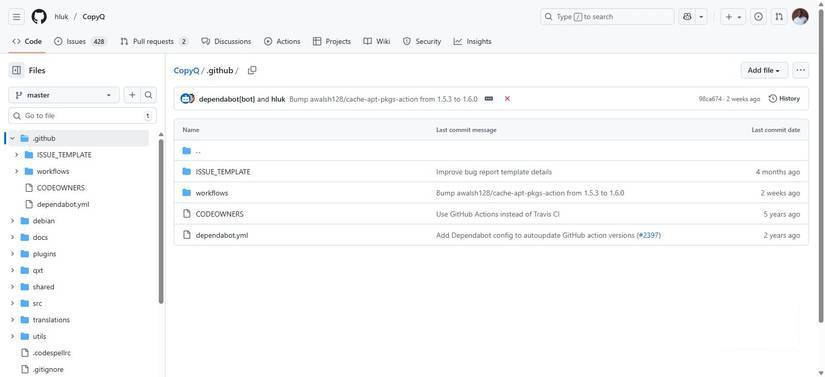Expand the translations folder in tree
Viewport: 825px width, 377px height.
12,320
